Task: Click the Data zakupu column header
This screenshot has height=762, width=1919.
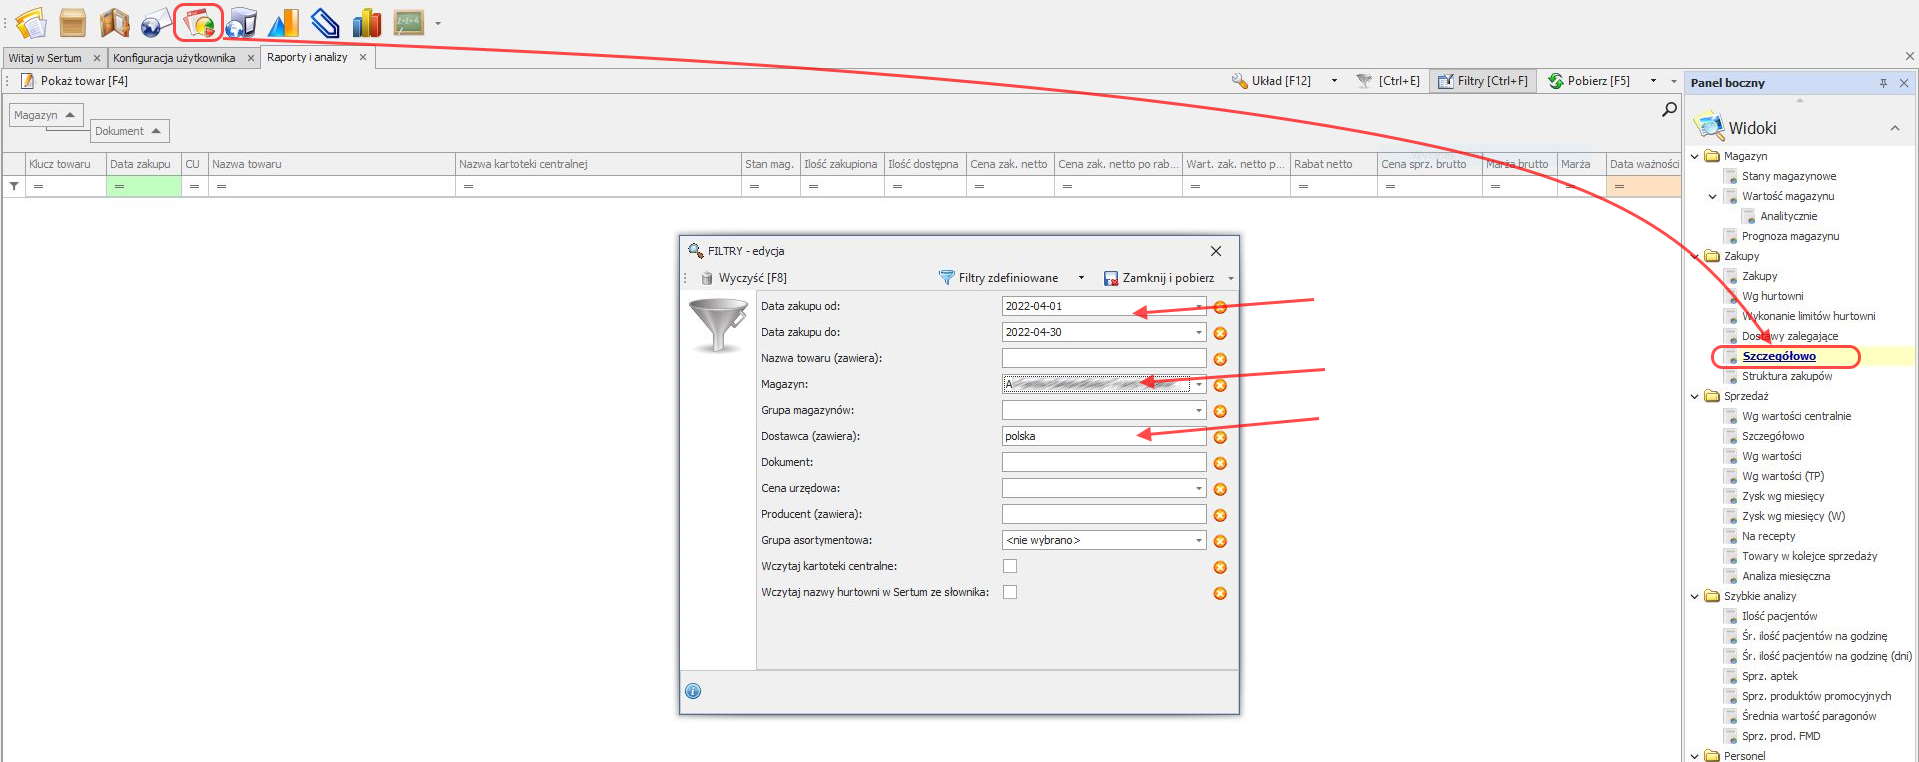Action: pyautogui.click(x=140, y=164)
